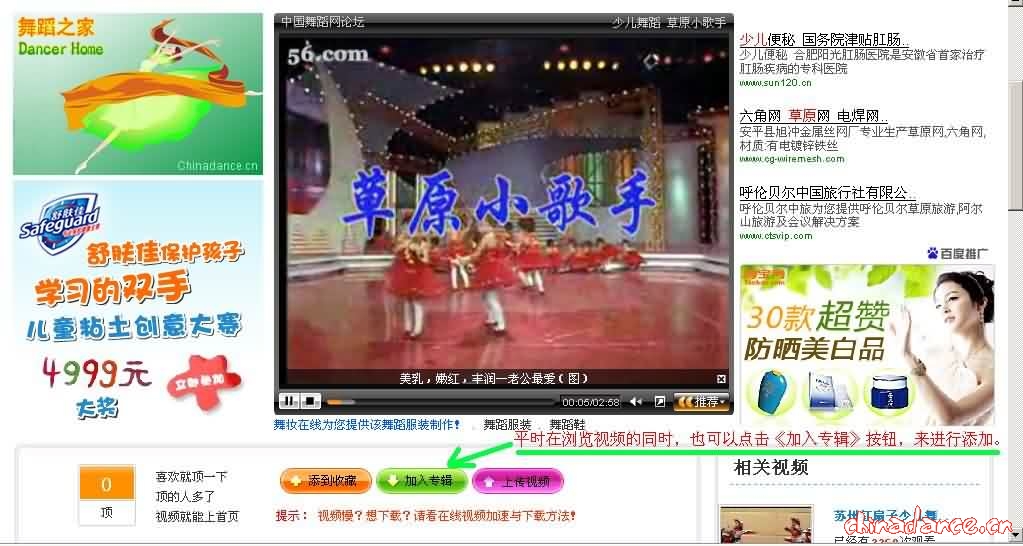Open www.cg-wiremesh.com link
The width and height of the screenshot is (1023, 546).
(x=791, y=159)
